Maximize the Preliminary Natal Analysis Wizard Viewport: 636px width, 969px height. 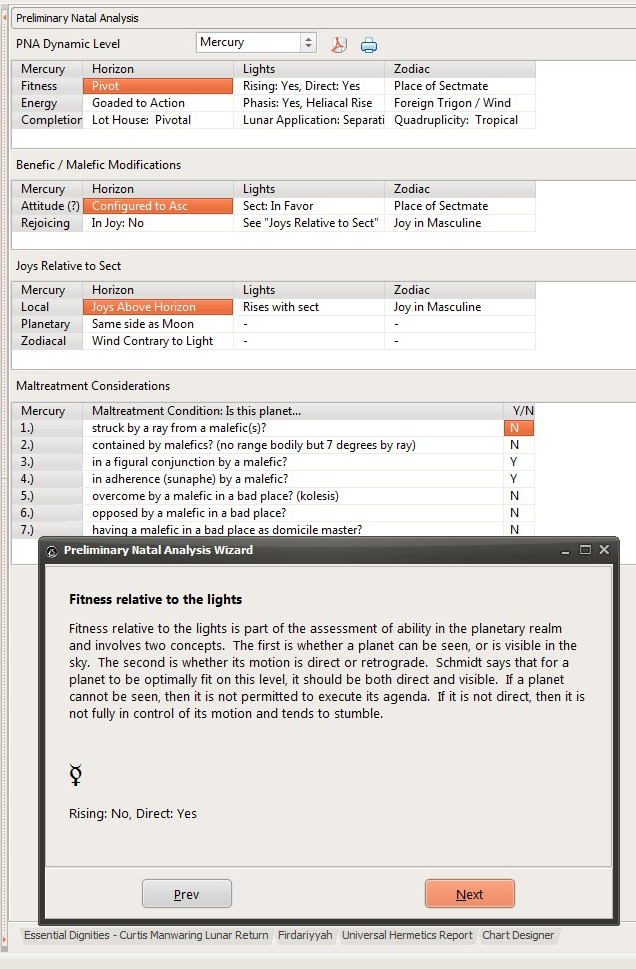click(x=585, y=549)
